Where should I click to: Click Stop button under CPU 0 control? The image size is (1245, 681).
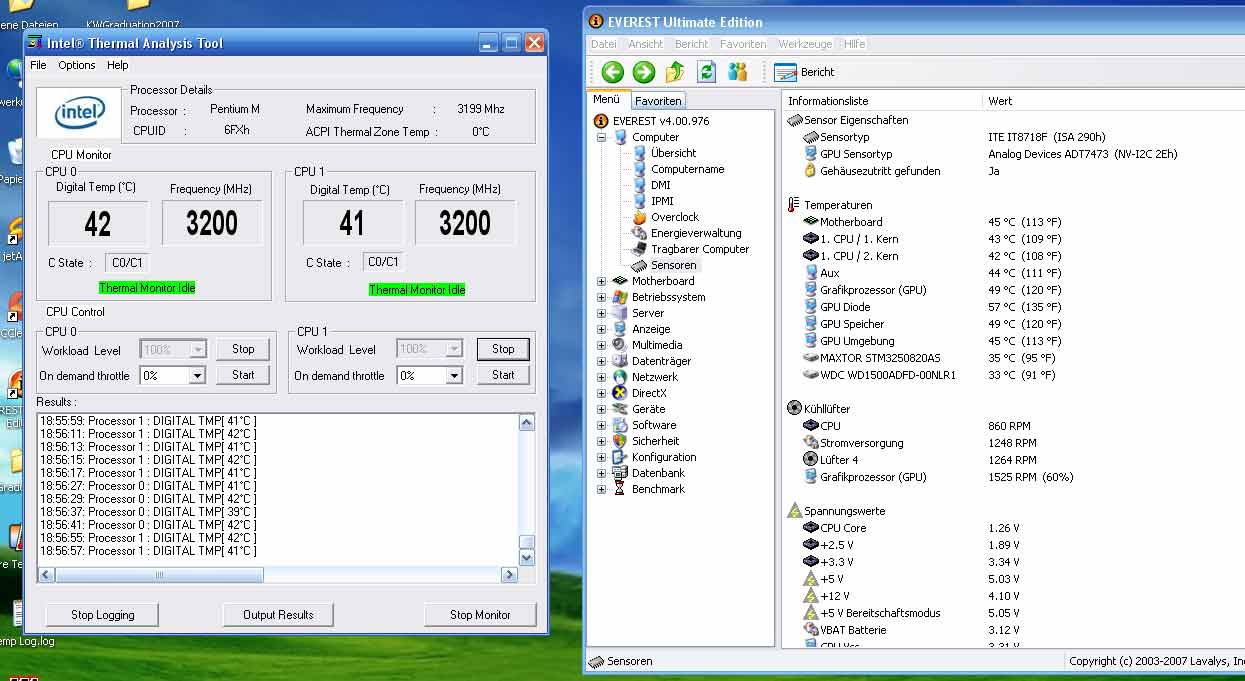pyautogui.click(x=243, y=349)
